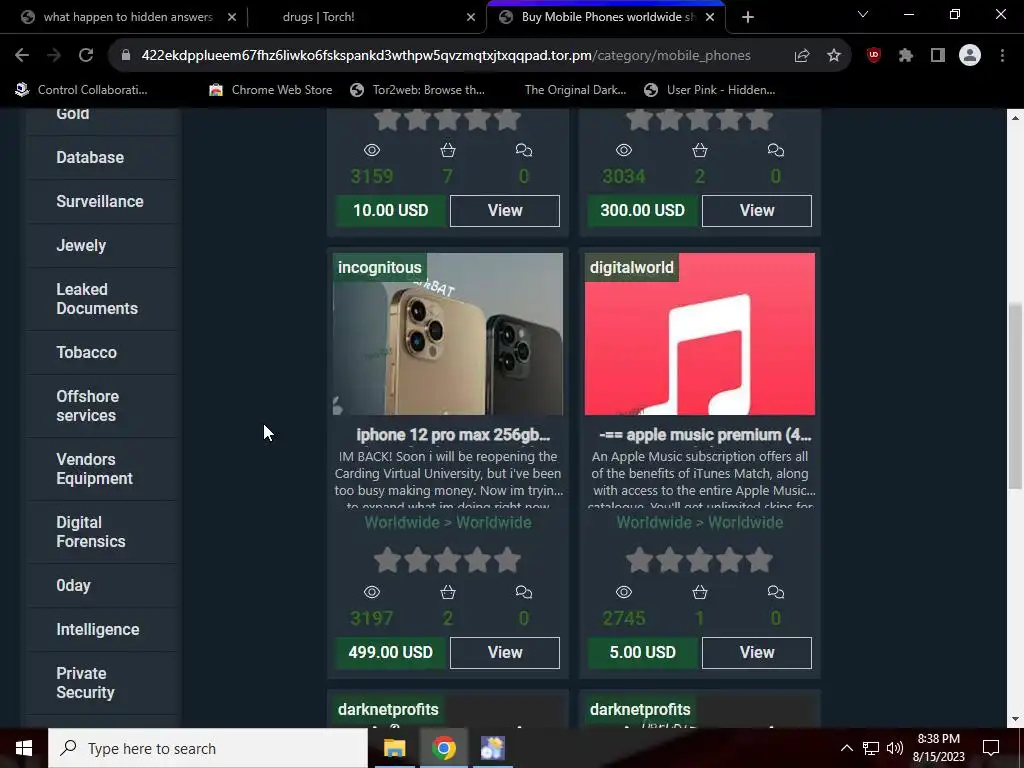
Task: Click the apple music product image
Action: 699,334
